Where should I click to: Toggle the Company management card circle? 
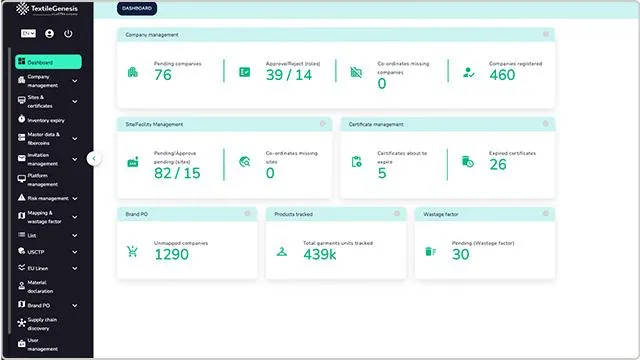[546, 34]
